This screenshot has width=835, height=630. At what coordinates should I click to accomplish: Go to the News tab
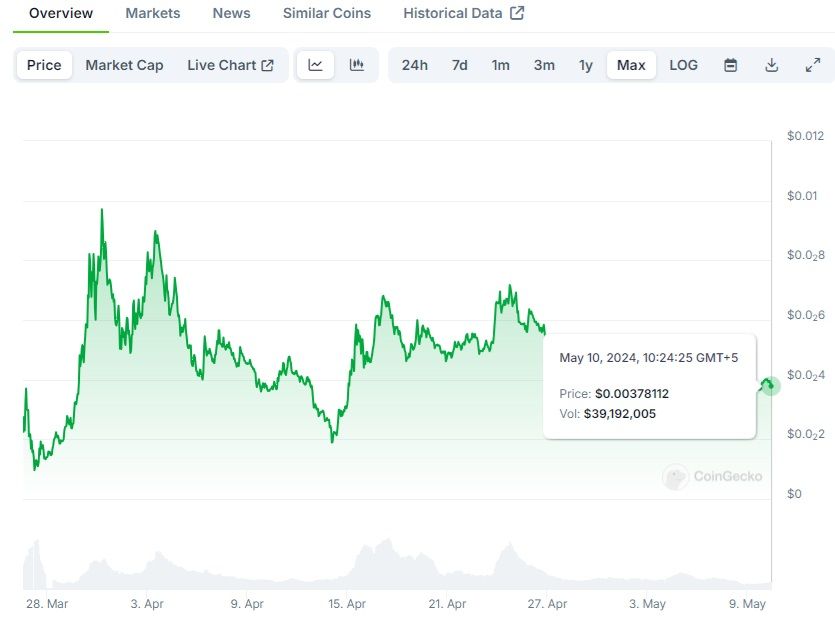[232, 13]
